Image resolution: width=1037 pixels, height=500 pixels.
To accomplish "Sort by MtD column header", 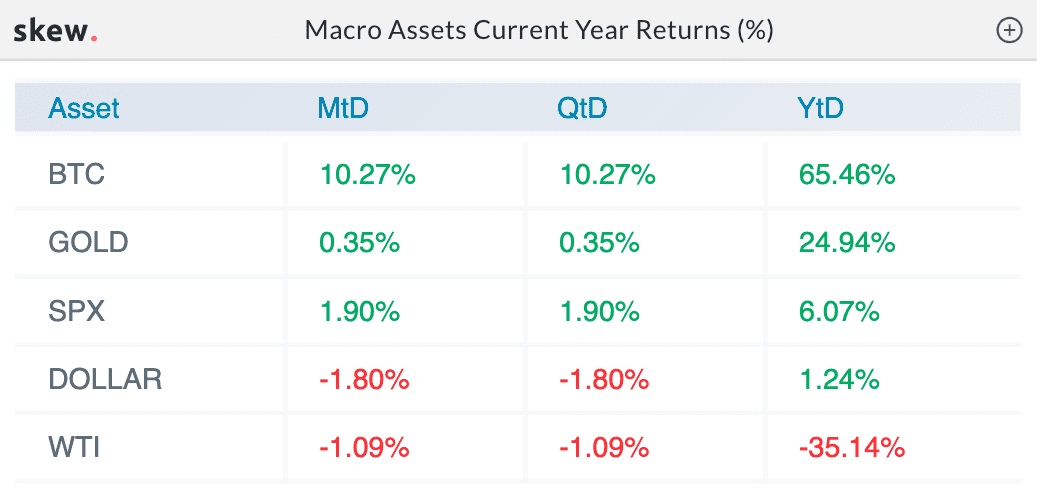I will click(x=343, y=108).
